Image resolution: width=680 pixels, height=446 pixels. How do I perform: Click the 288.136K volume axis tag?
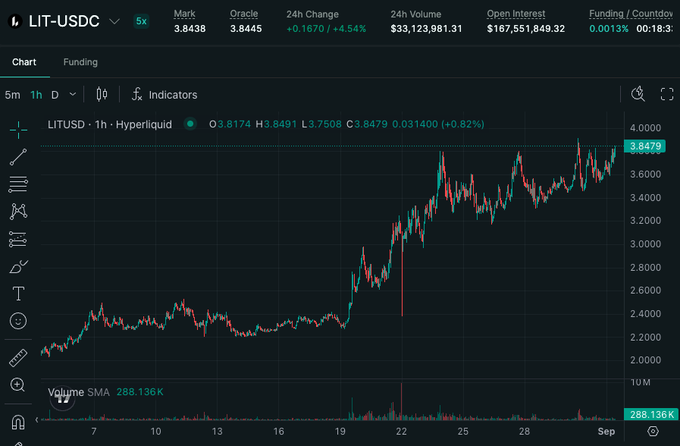(651, 414)
